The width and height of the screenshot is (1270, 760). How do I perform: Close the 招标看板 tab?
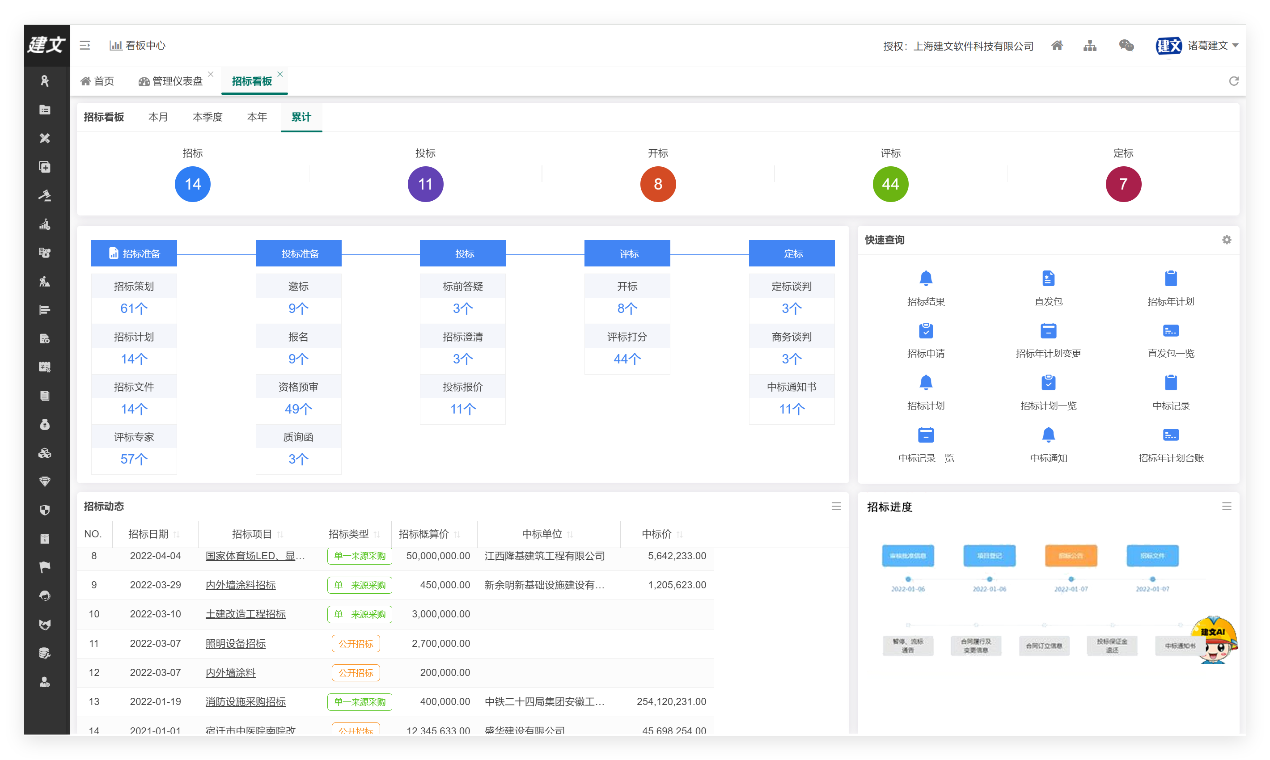(x=281, y=74)
